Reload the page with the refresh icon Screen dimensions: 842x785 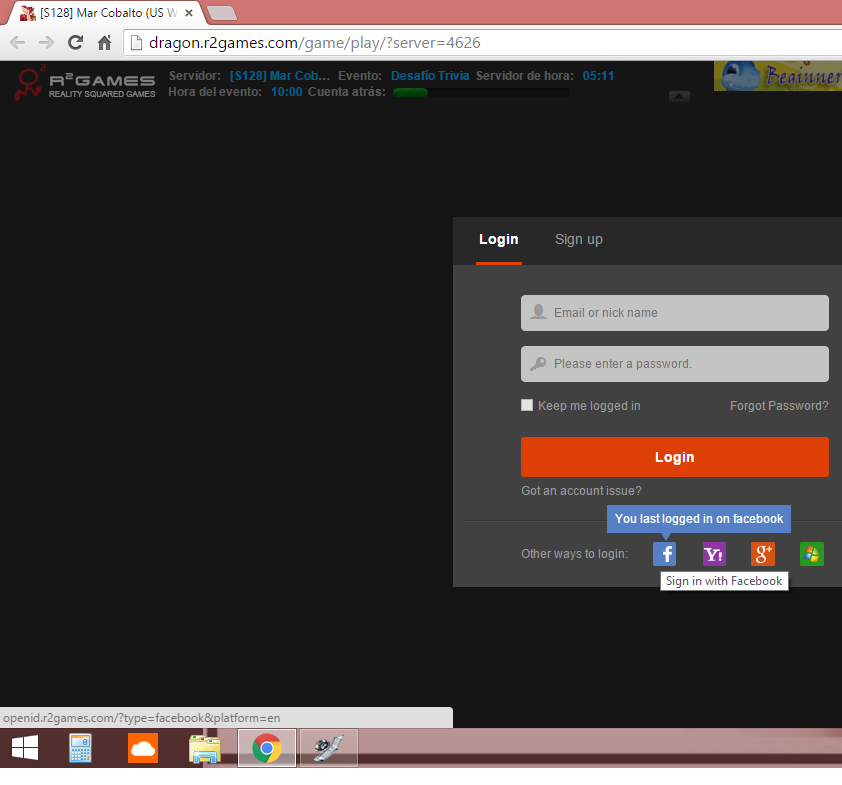tap(75, 42)
